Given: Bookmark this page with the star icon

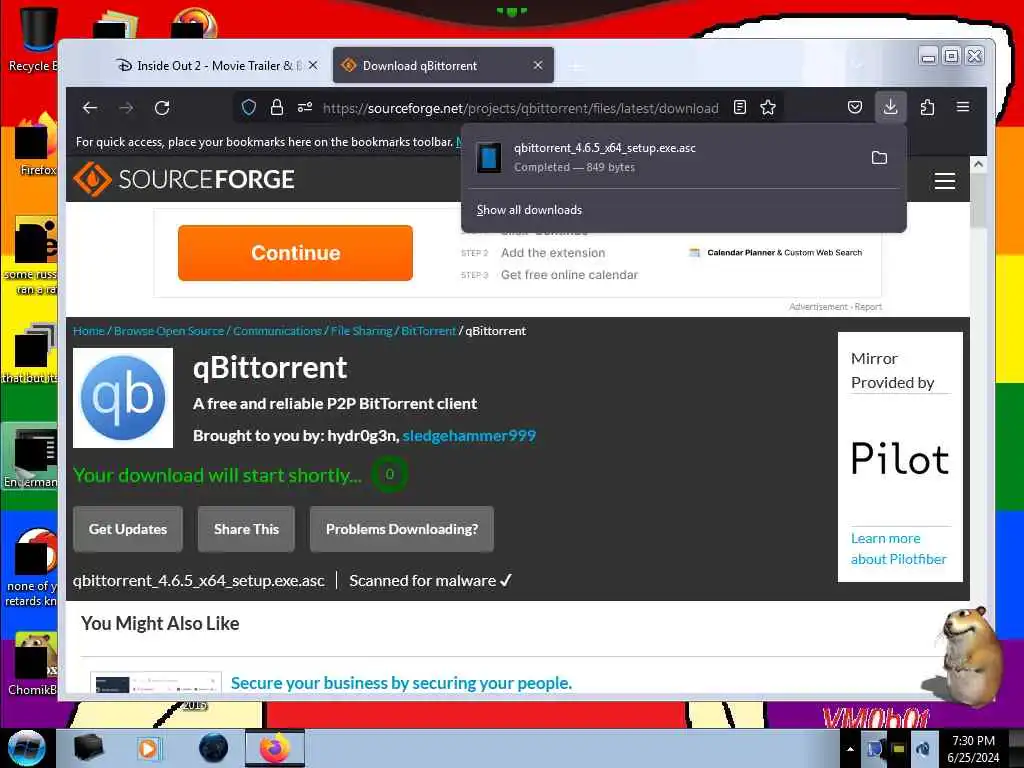Looking at the screenshot, I should (x=768, y=108).
